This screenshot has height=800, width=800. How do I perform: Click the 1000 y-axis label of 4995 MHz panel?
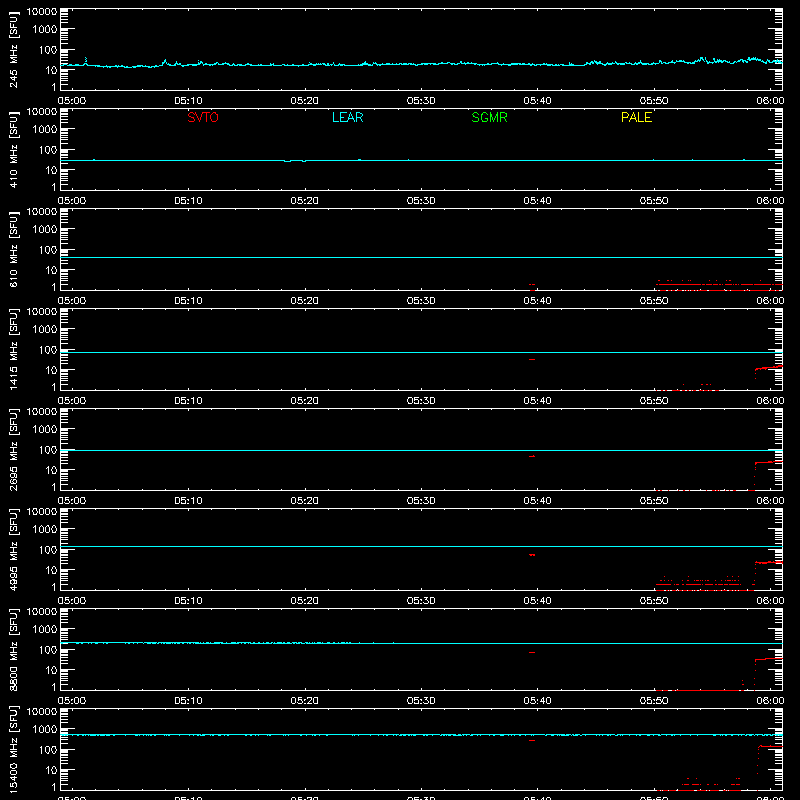(x=45, y=530)
